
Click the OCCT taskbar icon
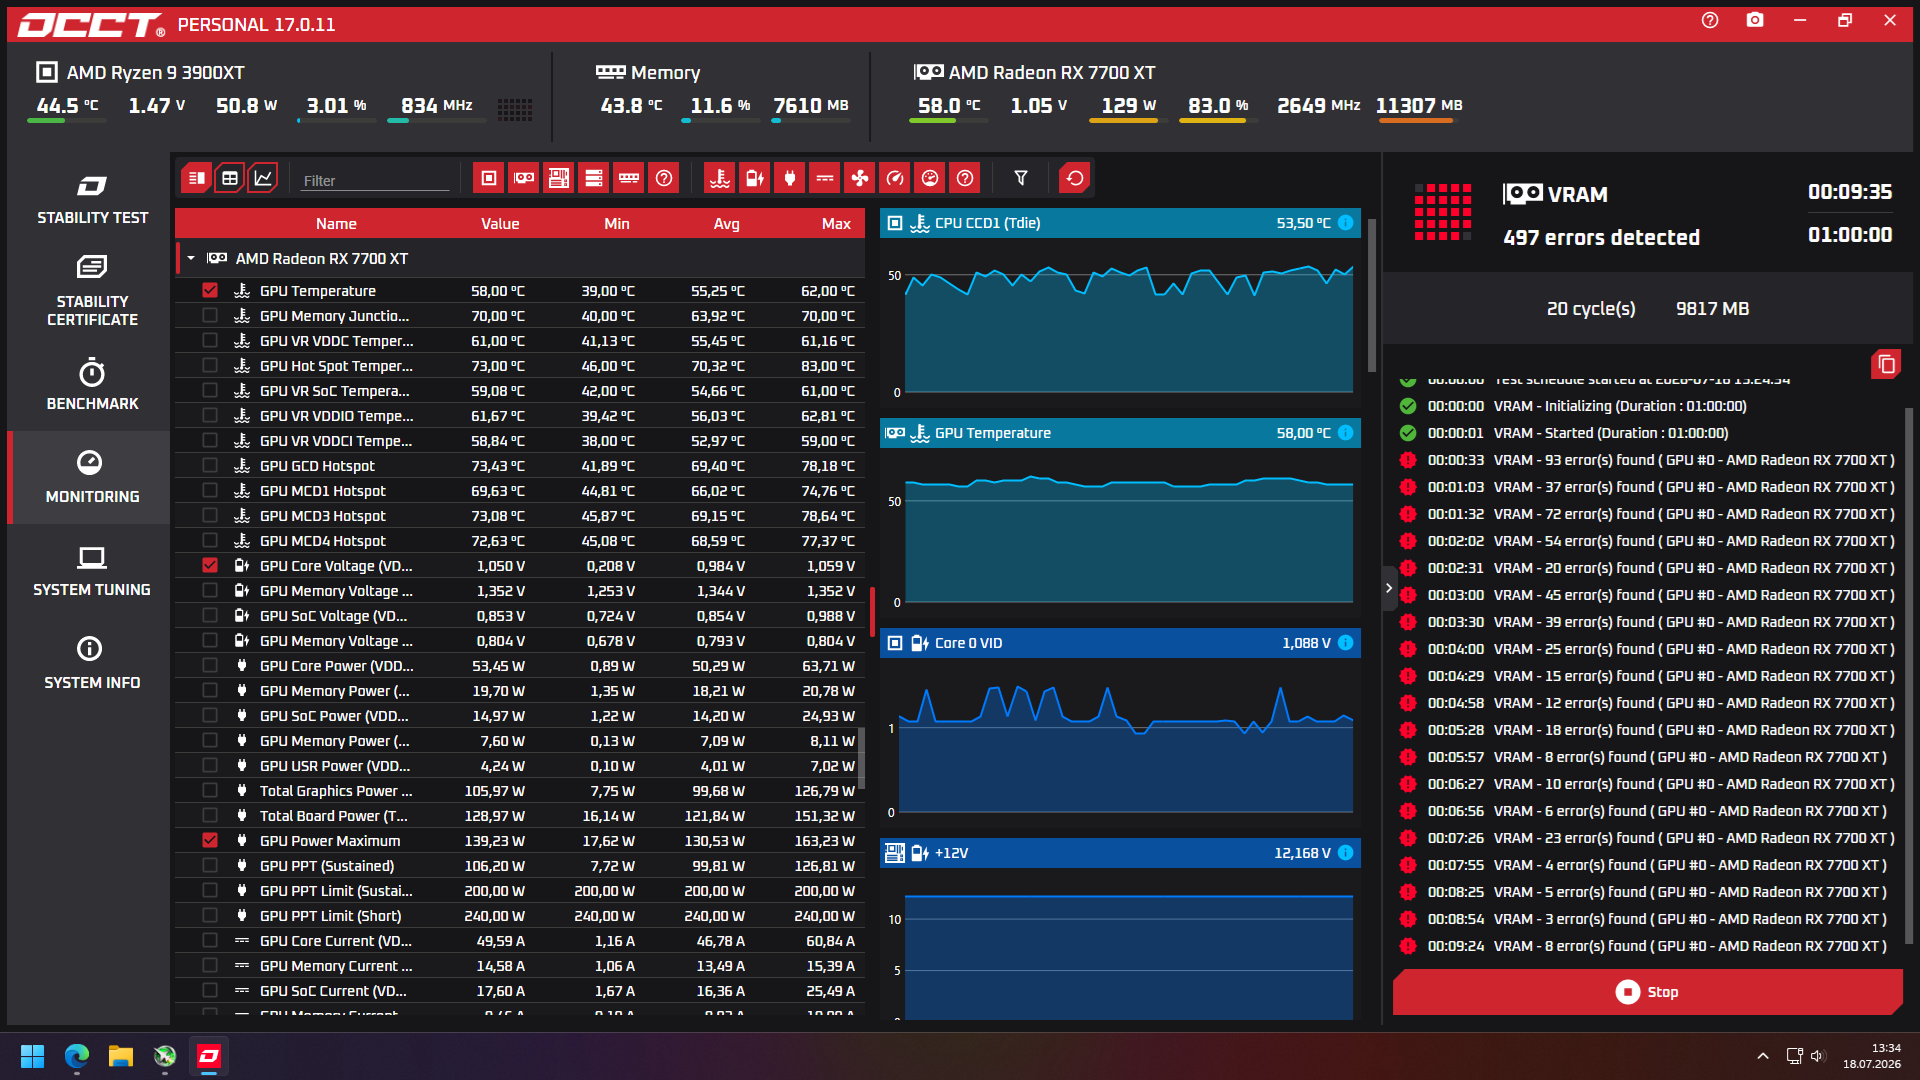(x=209, y=1056)
